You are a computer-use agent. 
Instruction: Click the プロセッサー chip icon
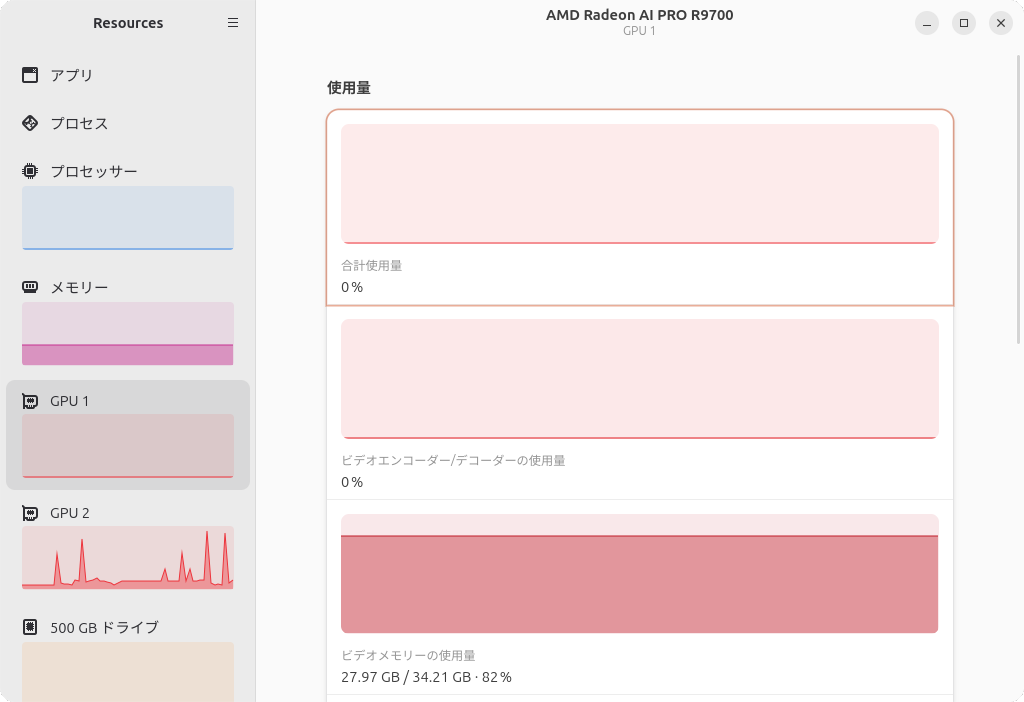click(30, 171)
